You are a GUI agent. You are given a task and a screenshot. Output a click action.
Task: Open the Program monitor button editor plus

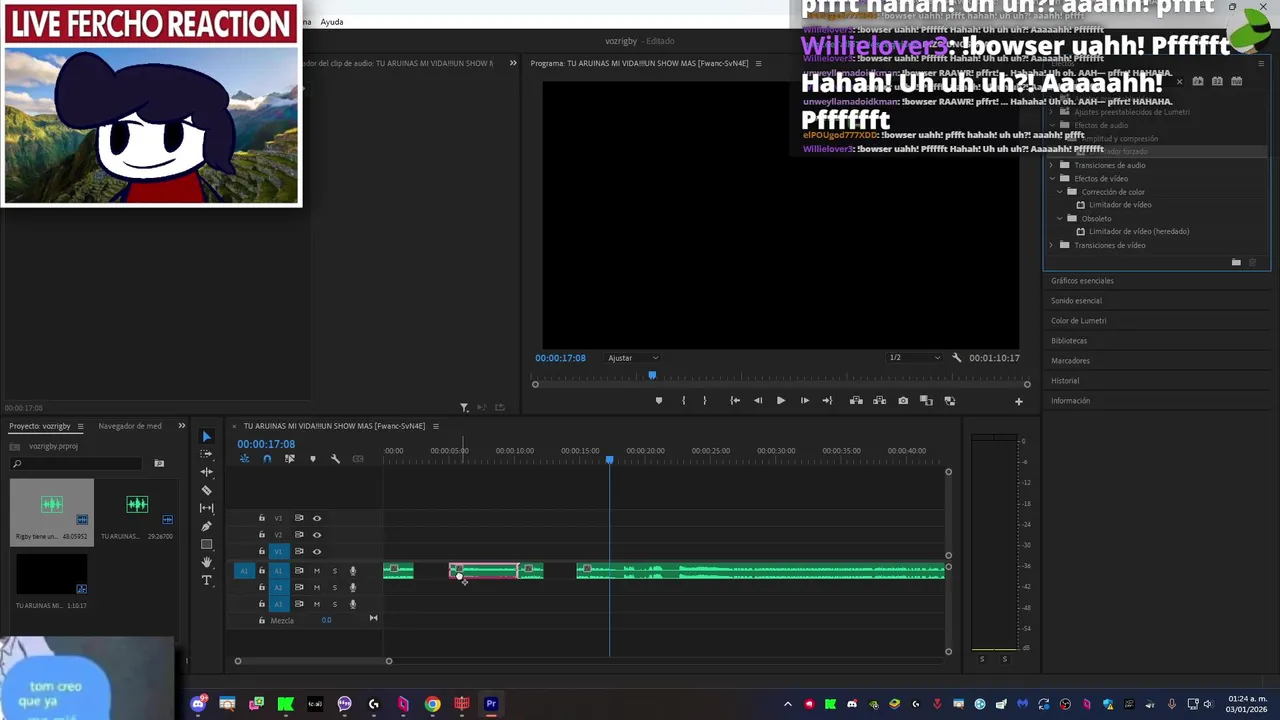(1018, 401)
